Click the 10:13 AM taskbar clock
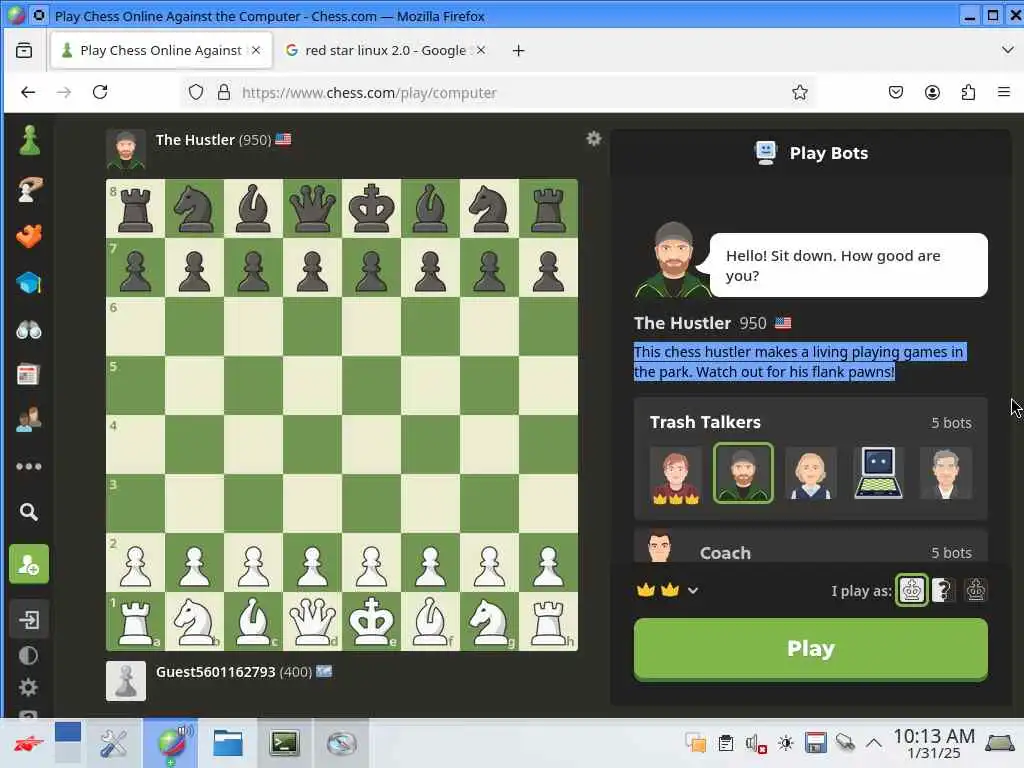 [934, 743]
